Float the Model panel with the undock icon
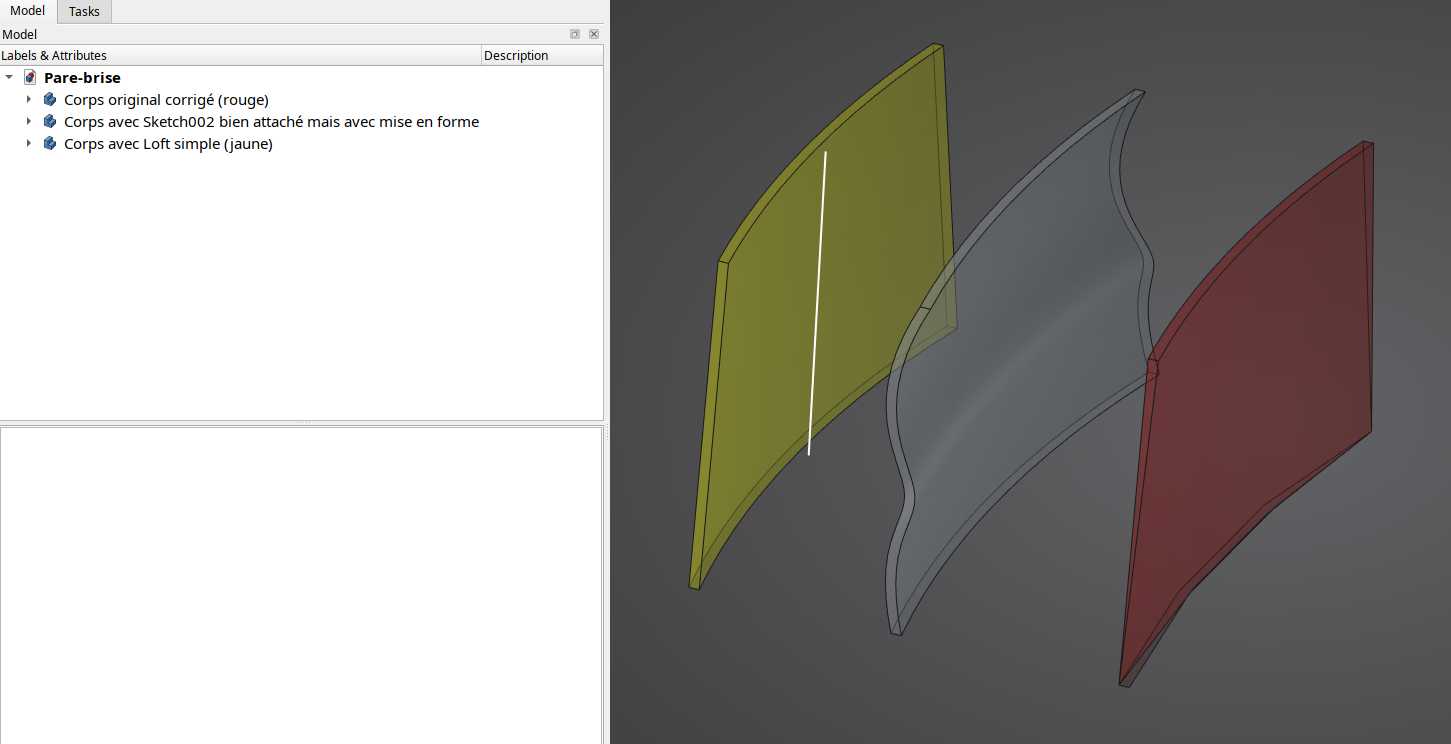The image size is (1451, 744). pyautogui.click(x=575, y=34)
